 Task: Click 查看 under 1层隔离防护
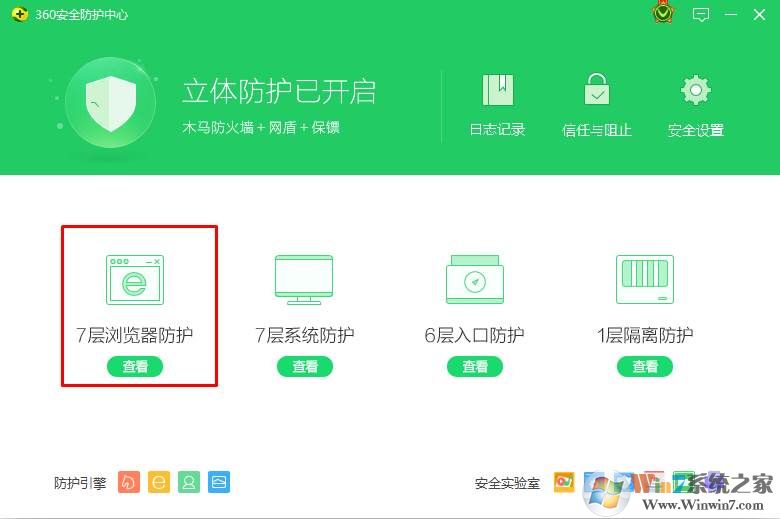pos(645,367)
